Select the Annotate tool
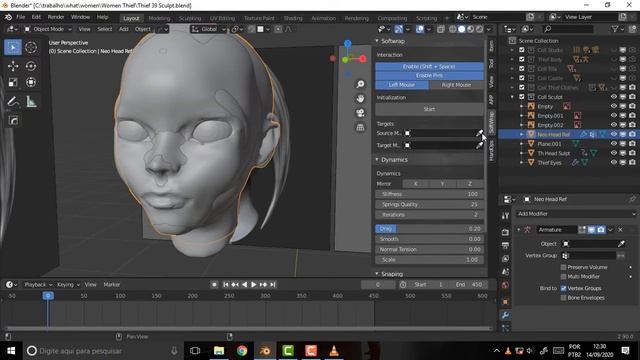Image resolution: width=640 pixels, height=360 pixels. (x=13, y=102)
